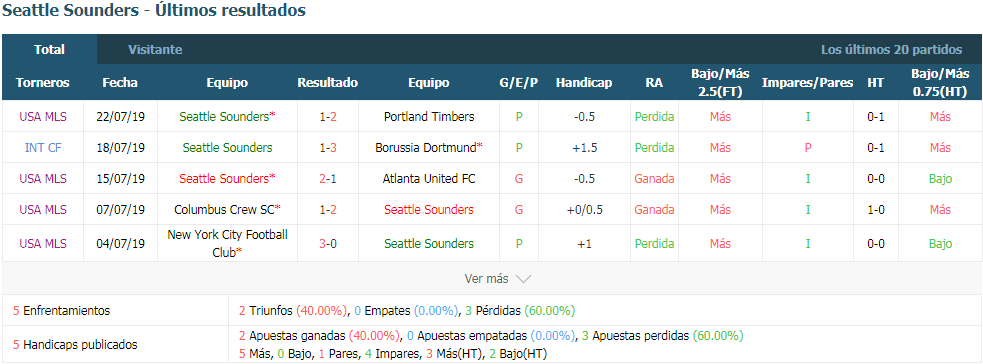Viewport: 983px width, 364px height.
Task: Open the 1-3 result against Borussia Dortmund
Action: [x=327, y=148]
